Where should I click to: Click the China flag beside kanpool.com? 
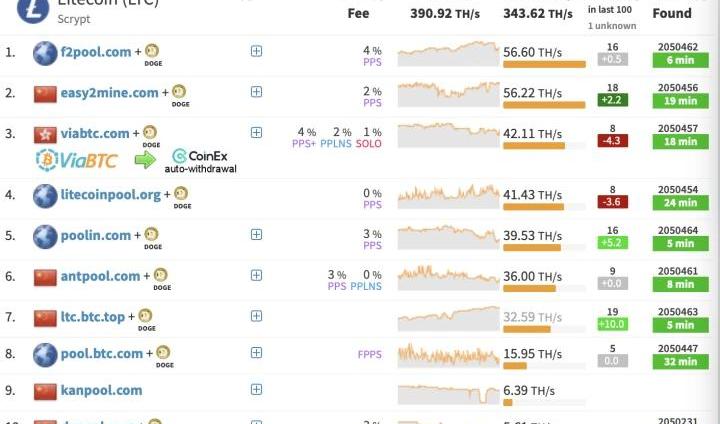pyautogui.click(x=45, y=391)
